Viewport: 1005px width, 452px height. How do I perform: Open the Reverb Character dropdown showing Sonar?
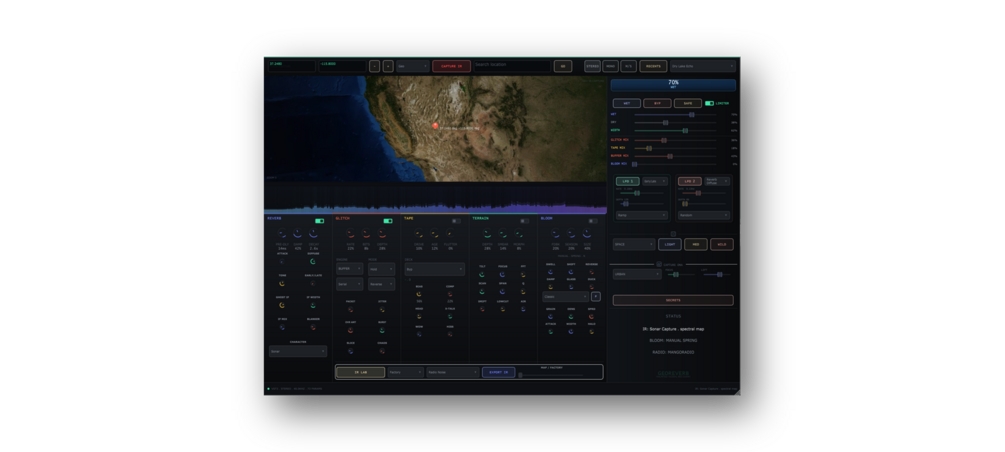(x=298, y=351)
